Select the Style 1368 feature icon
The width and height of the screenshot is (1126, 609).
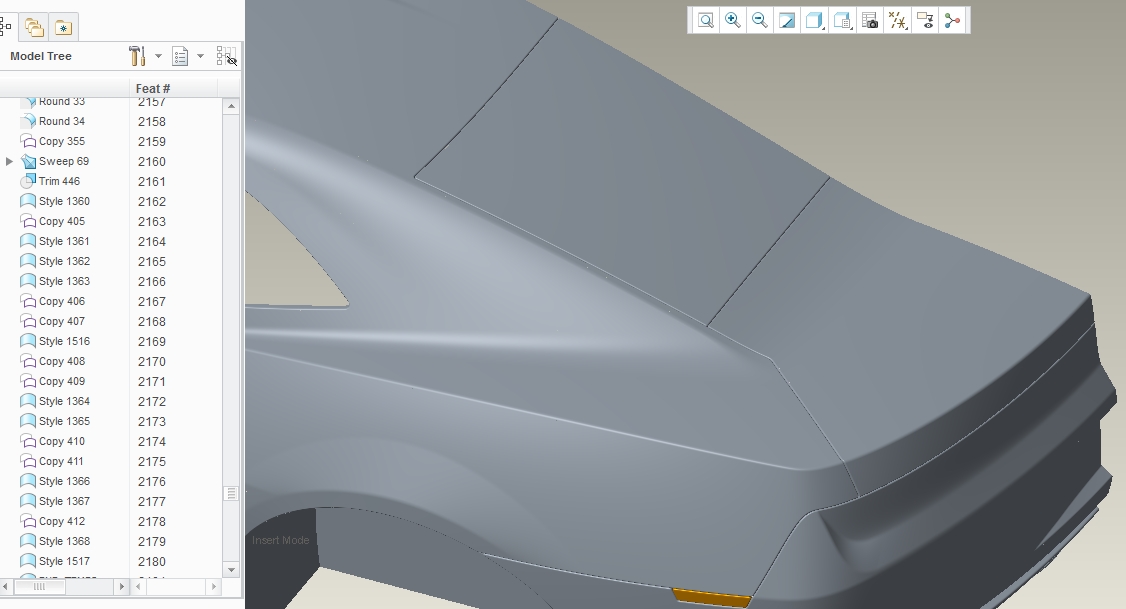[x=28, y=541]
